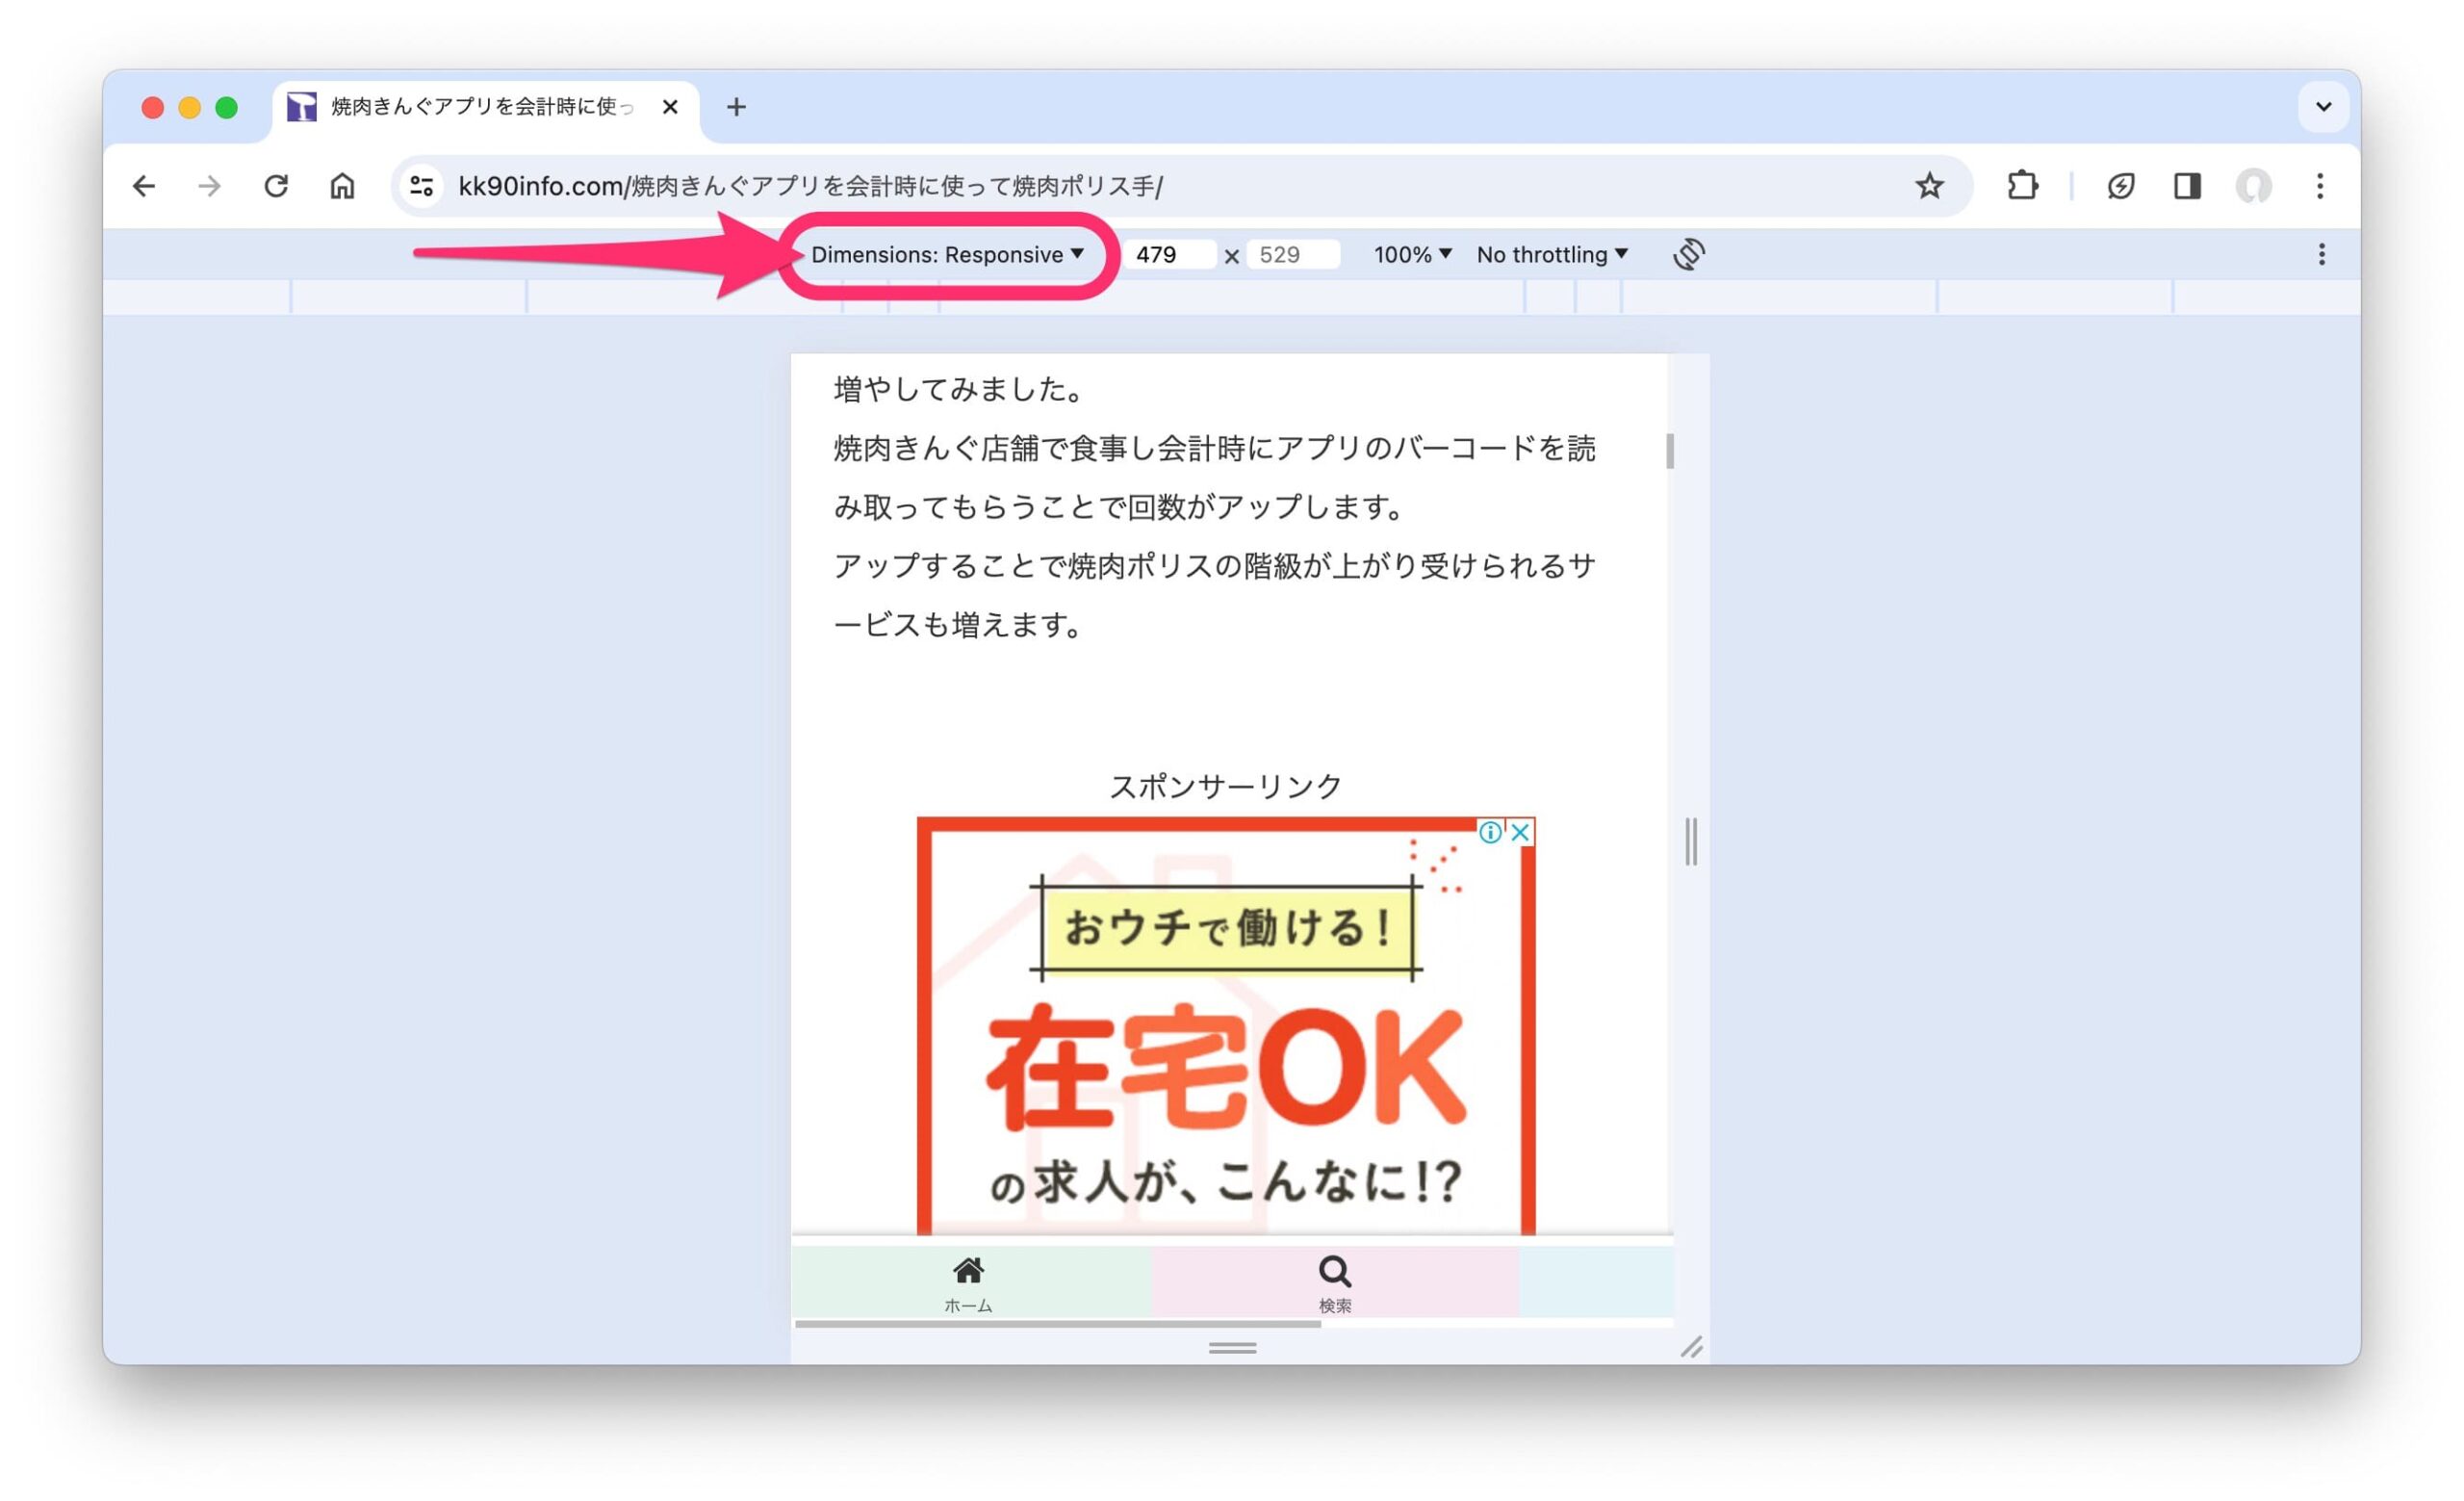Open the browser home page
Screen dimensions: 2464x1501
(x=342, y=186)
